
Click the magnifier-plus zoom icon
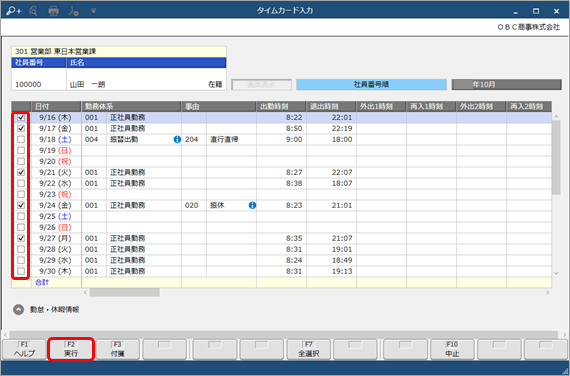[13, 11]
